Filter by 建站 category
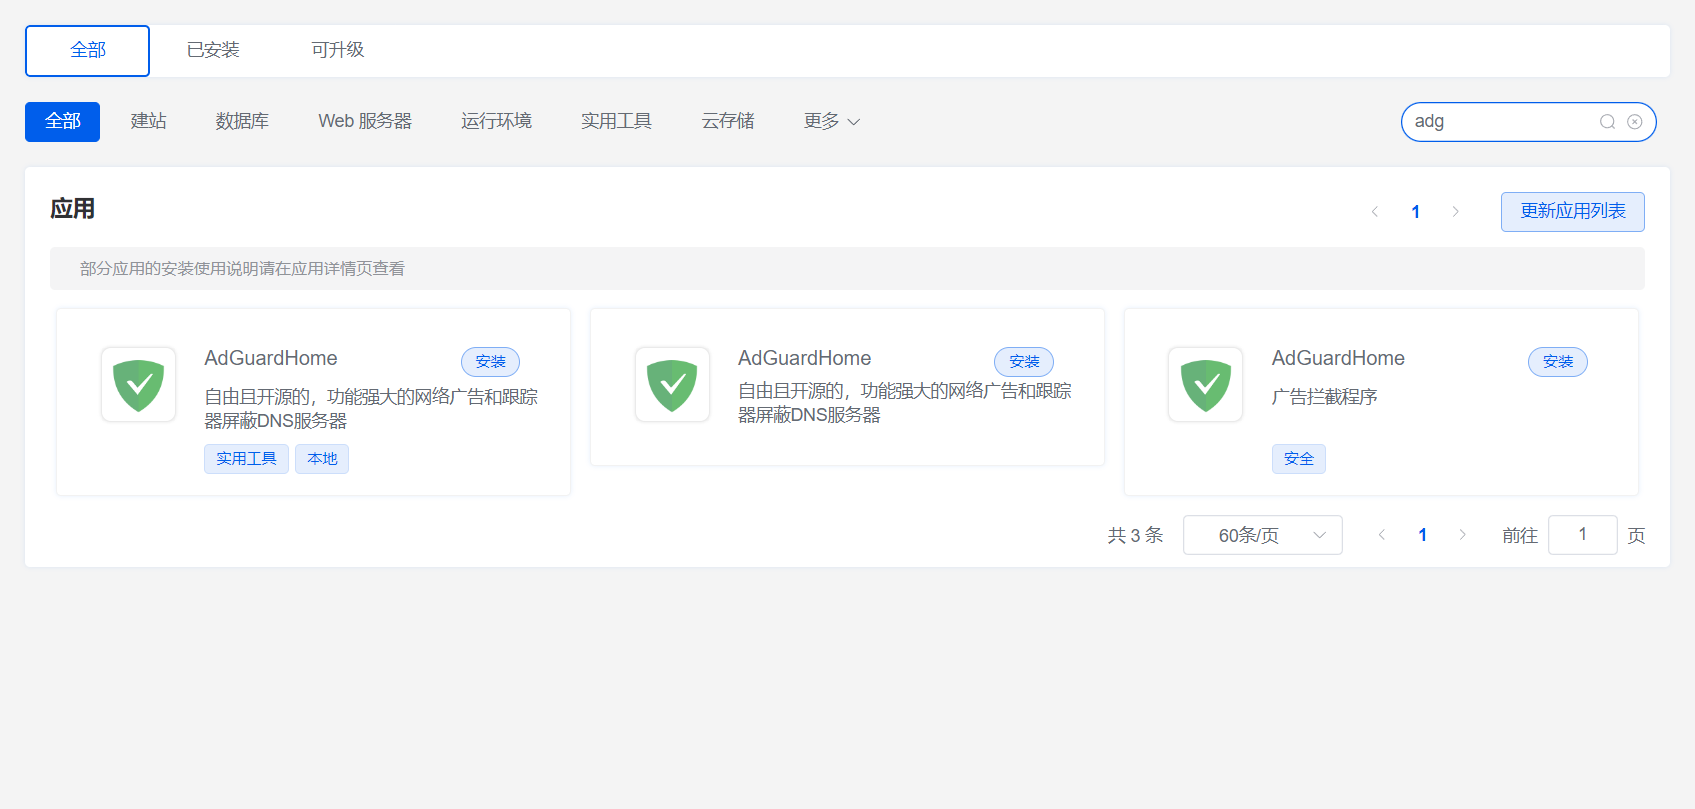 point(148,122)
